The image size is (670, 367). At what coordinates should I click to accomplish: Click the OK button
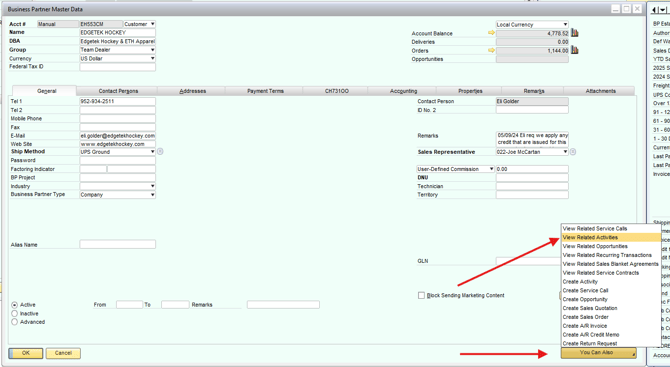26,353
